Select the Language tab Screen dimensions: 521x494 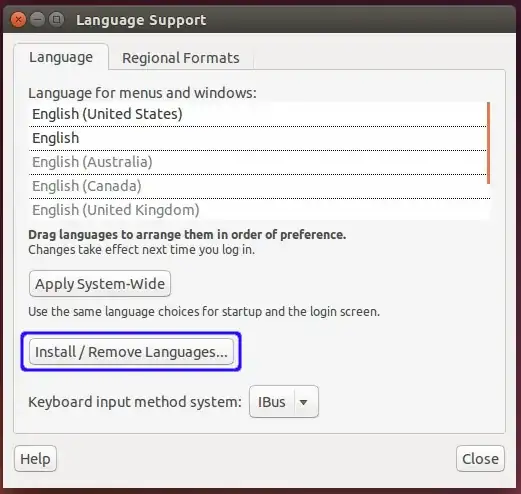[61, 57]
